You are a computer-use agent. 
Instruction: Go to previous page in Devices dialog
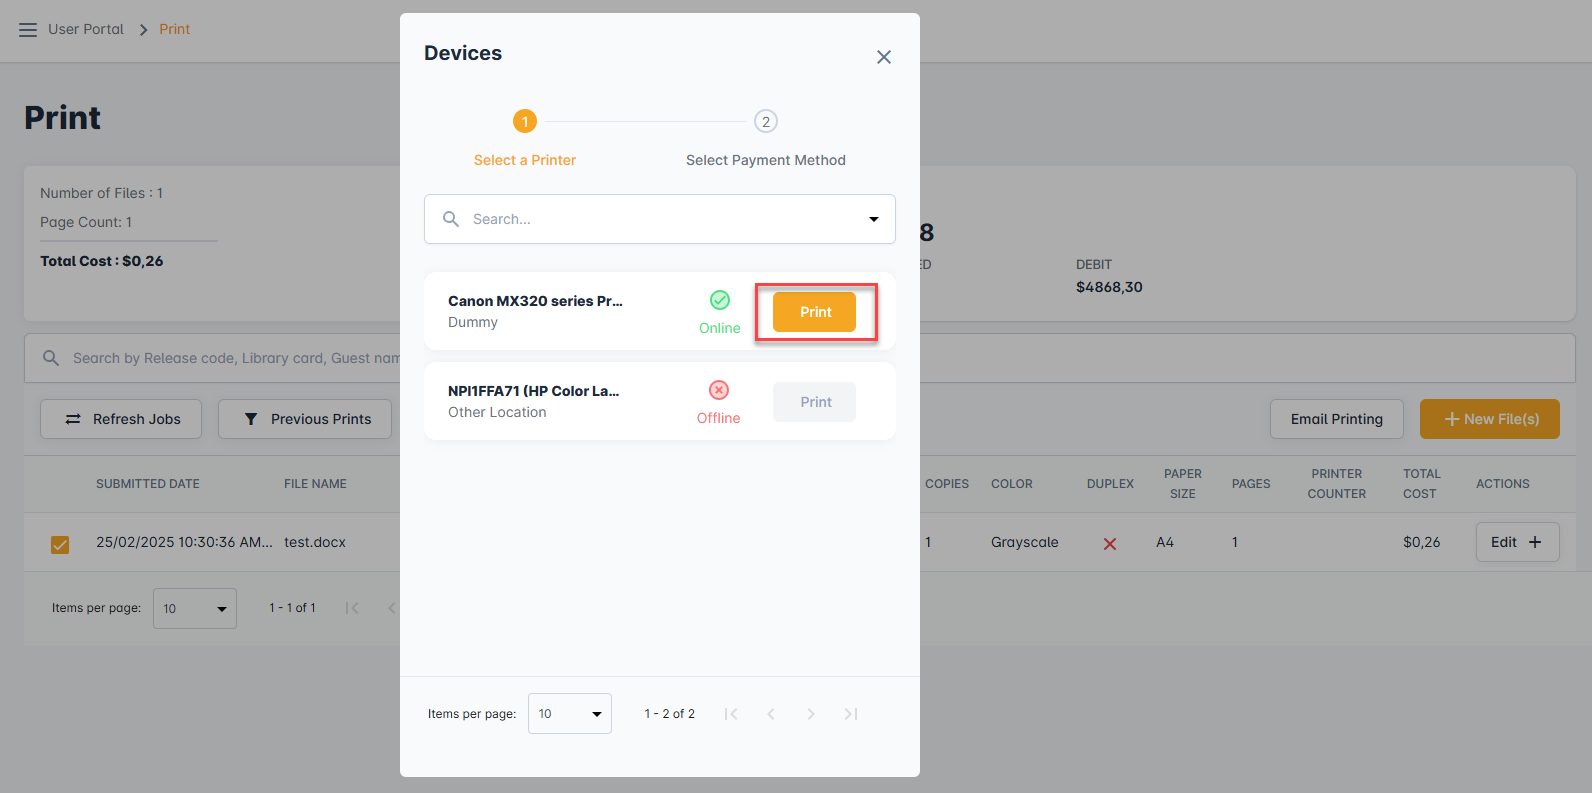click(771, 714)
